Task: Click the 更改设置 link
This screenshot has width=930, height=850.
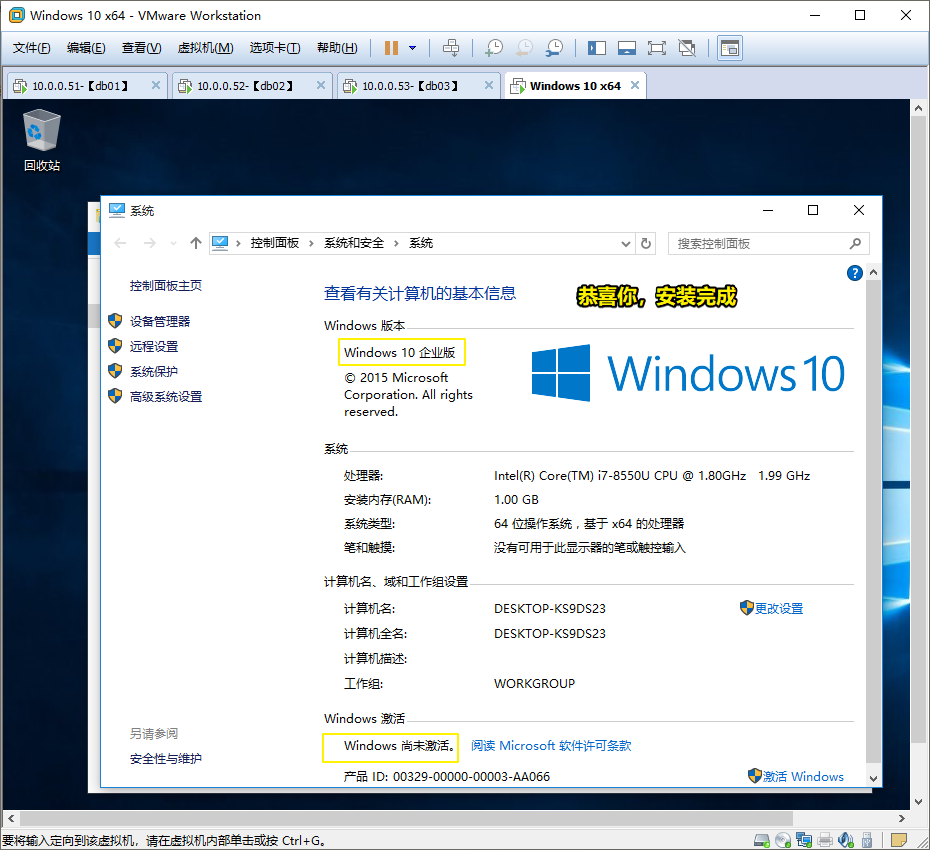Action: tap(779, 609)
